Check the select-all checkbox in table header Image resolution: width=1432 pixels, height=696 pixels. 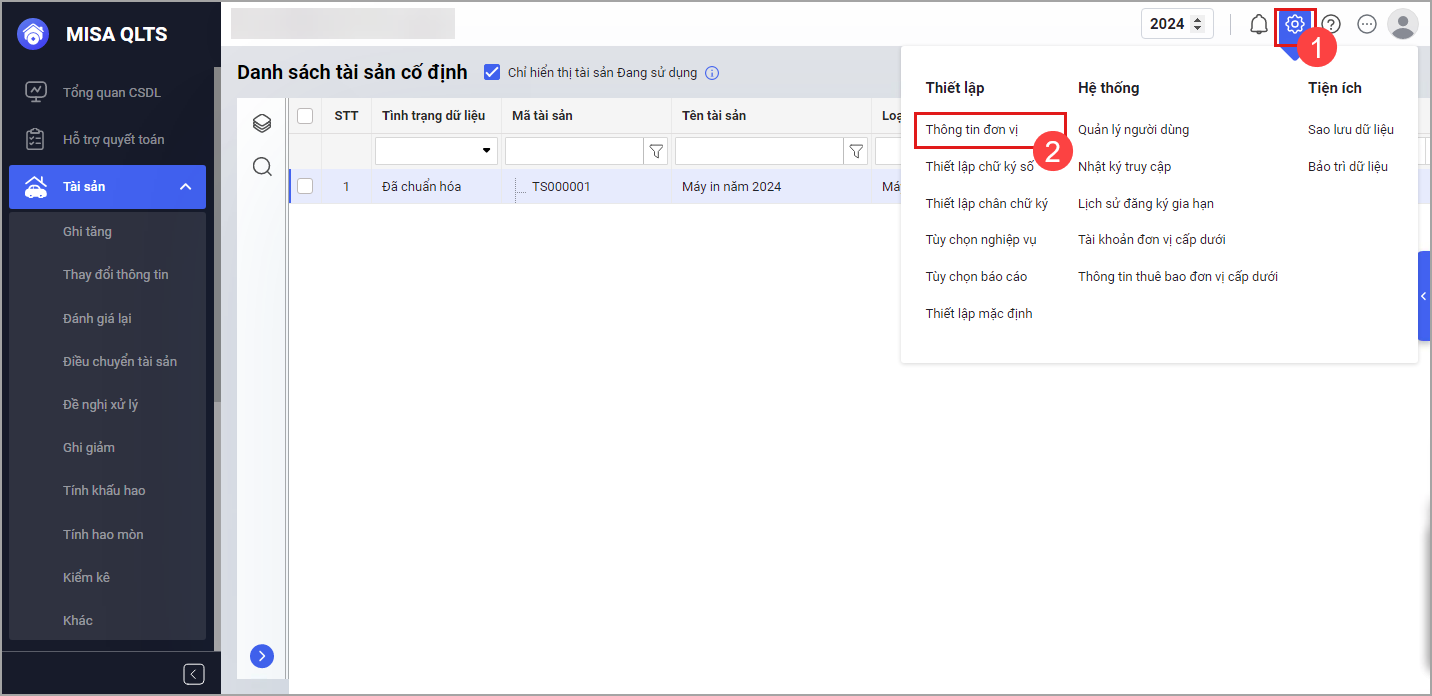click(x=305, y=116)
